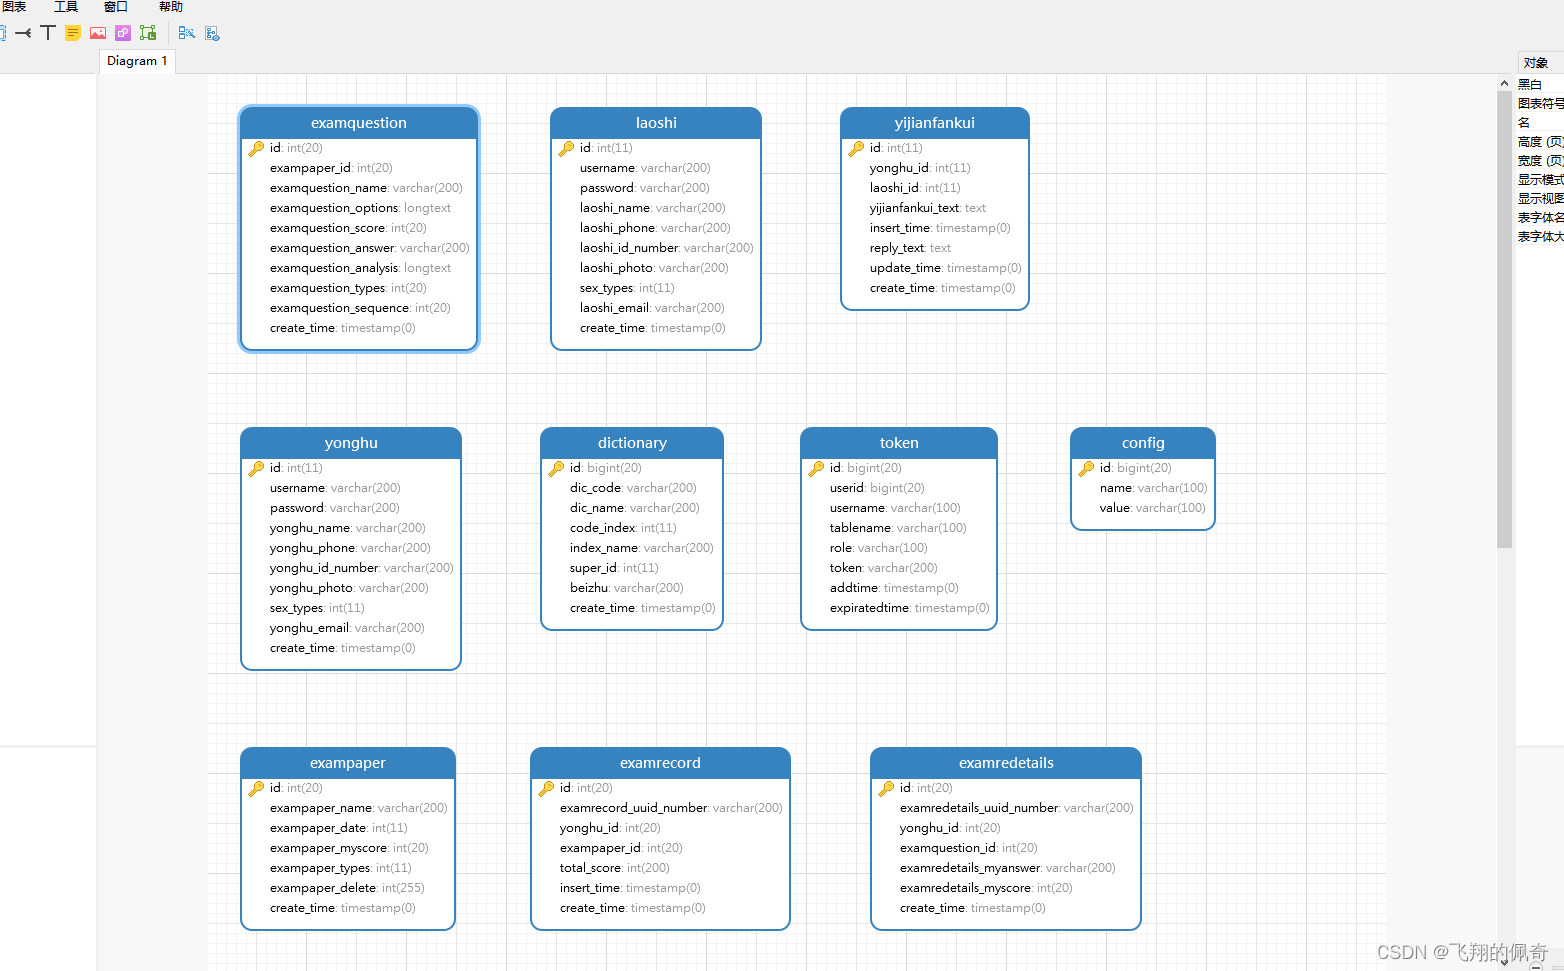This screenshot has width=1564, height=971.
Task: Click primary key icon in config table
Action: pos(1086,468)
